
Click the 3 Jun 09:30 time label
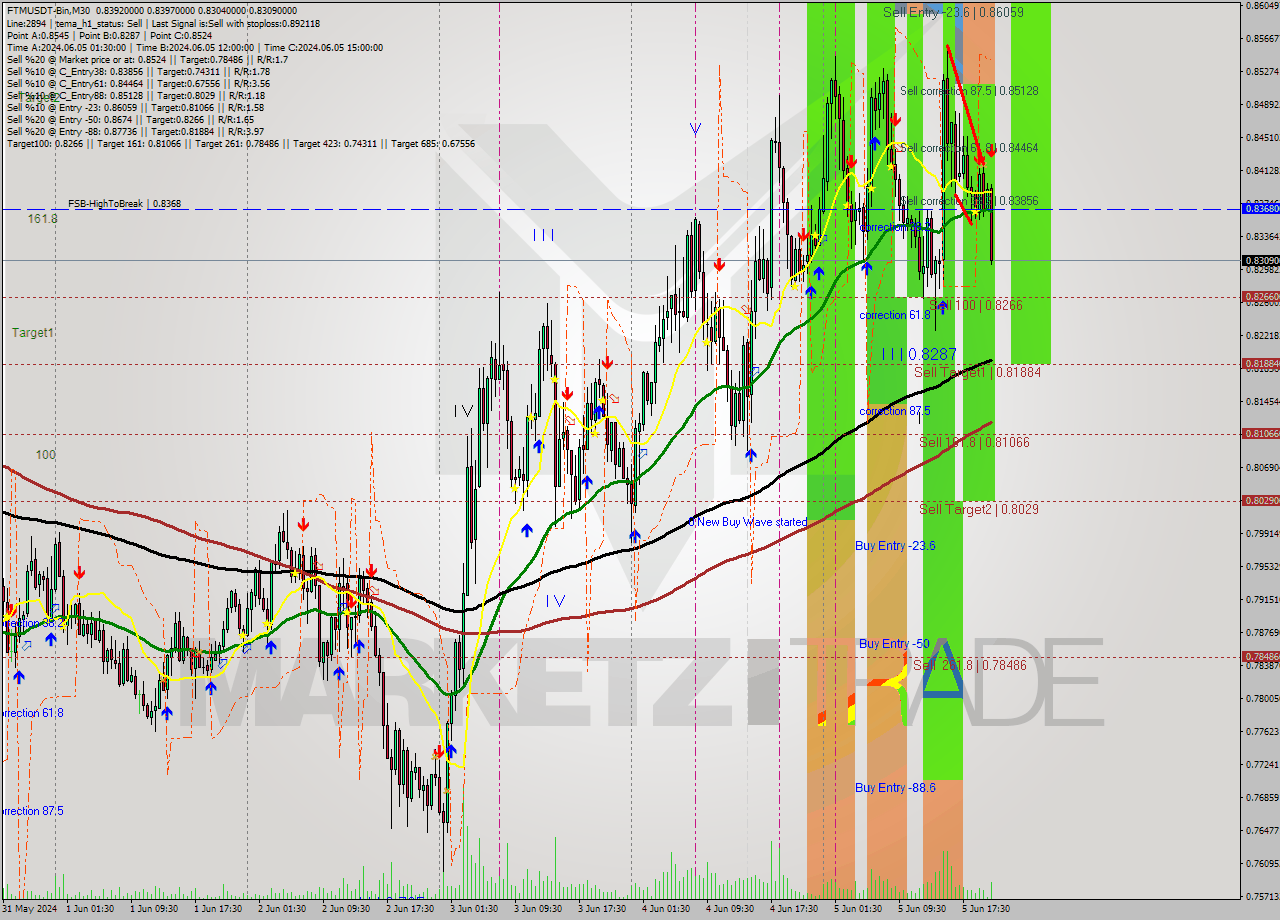click(x=539, y=909)
